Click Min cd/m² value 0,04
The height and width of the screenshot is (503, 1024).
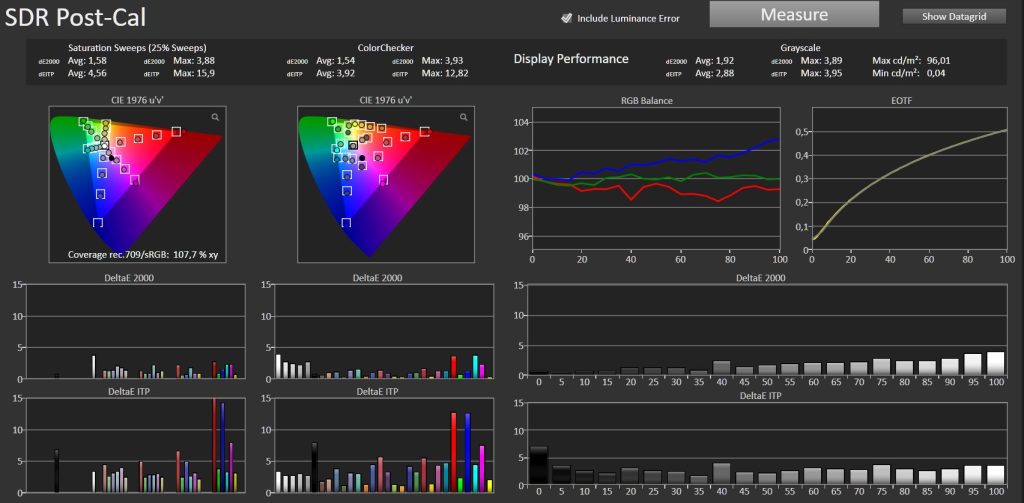[936, 73]
